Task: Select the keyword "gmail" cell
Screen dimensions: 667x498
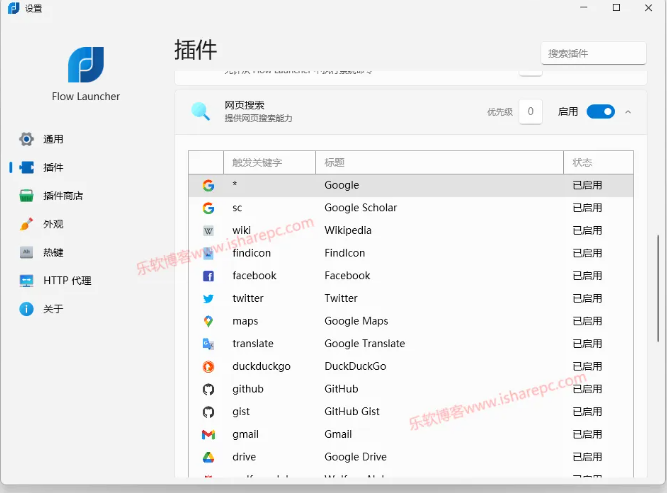Action: (245, 434)
